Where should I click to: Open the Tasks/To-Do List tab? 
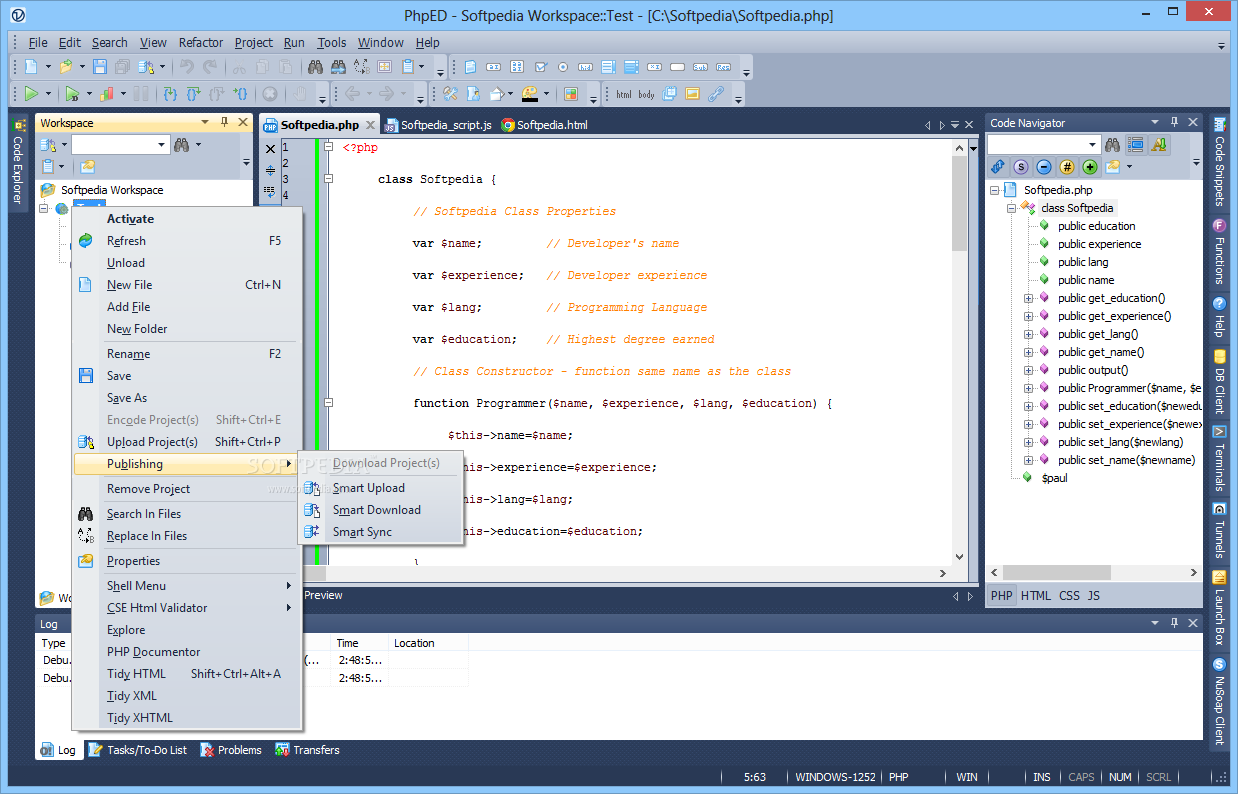138,750
